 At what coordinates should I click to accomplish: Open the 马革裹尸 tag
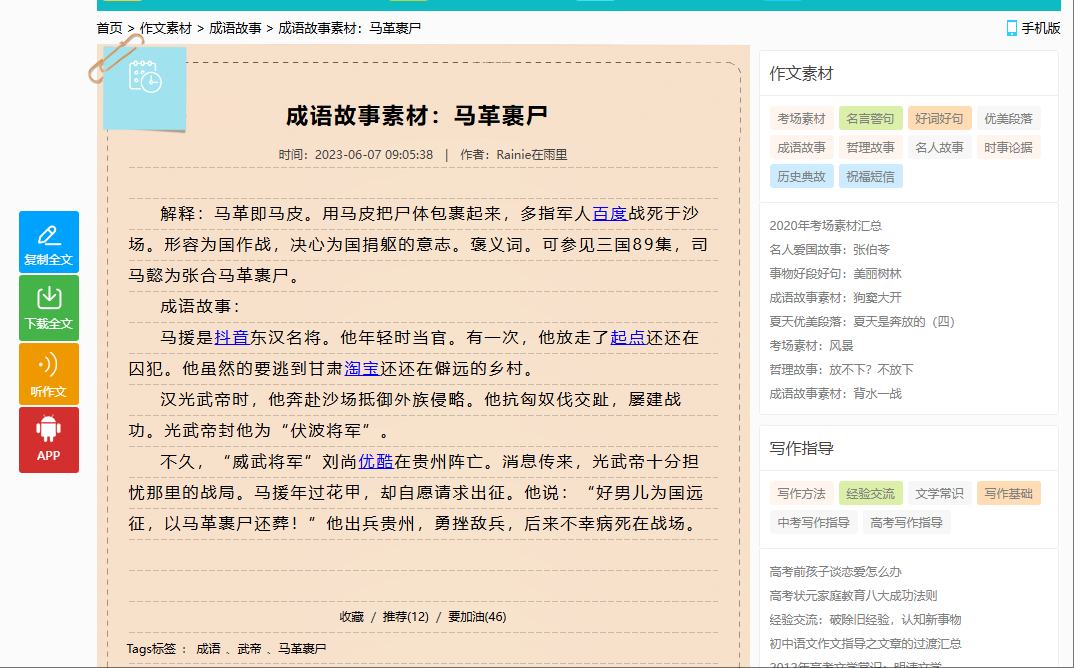coord(302,649)
